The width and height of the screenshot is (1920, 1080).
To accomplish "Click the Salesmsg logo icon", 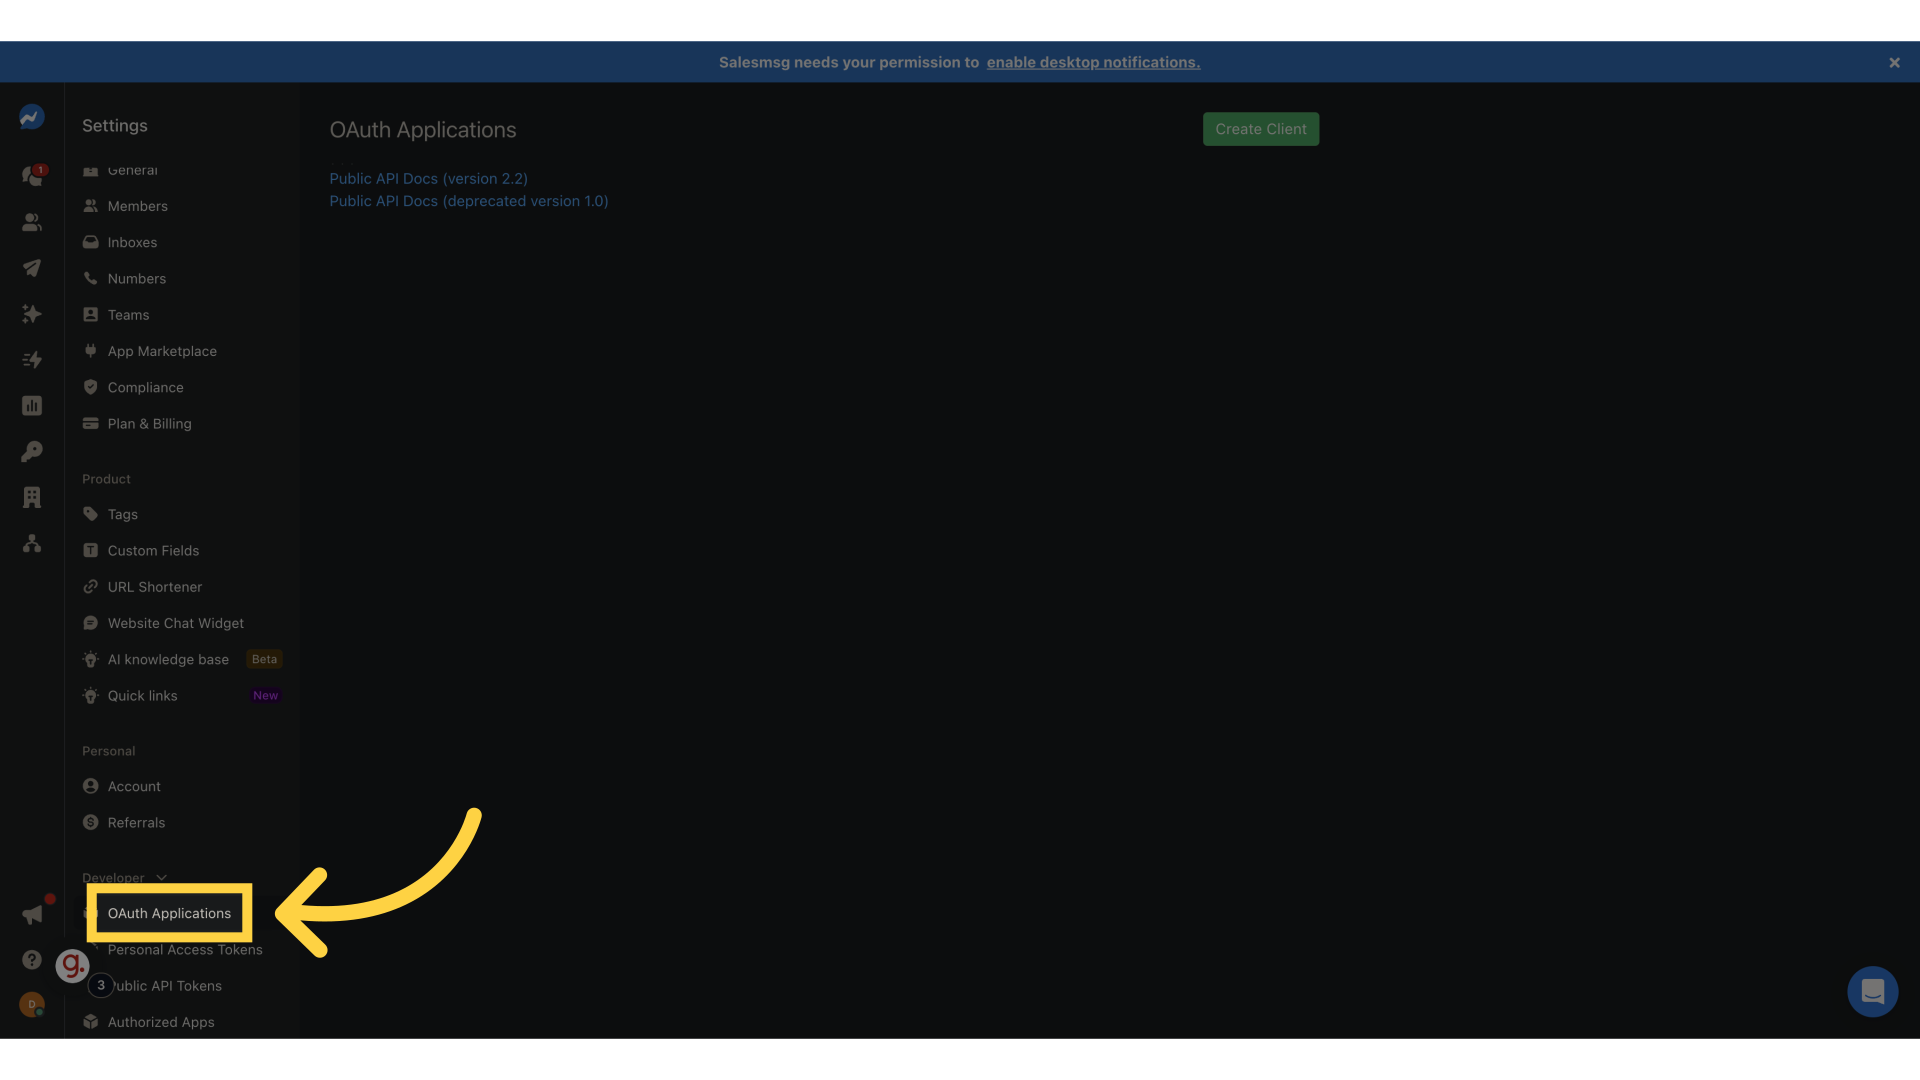I will pos(32,117).
